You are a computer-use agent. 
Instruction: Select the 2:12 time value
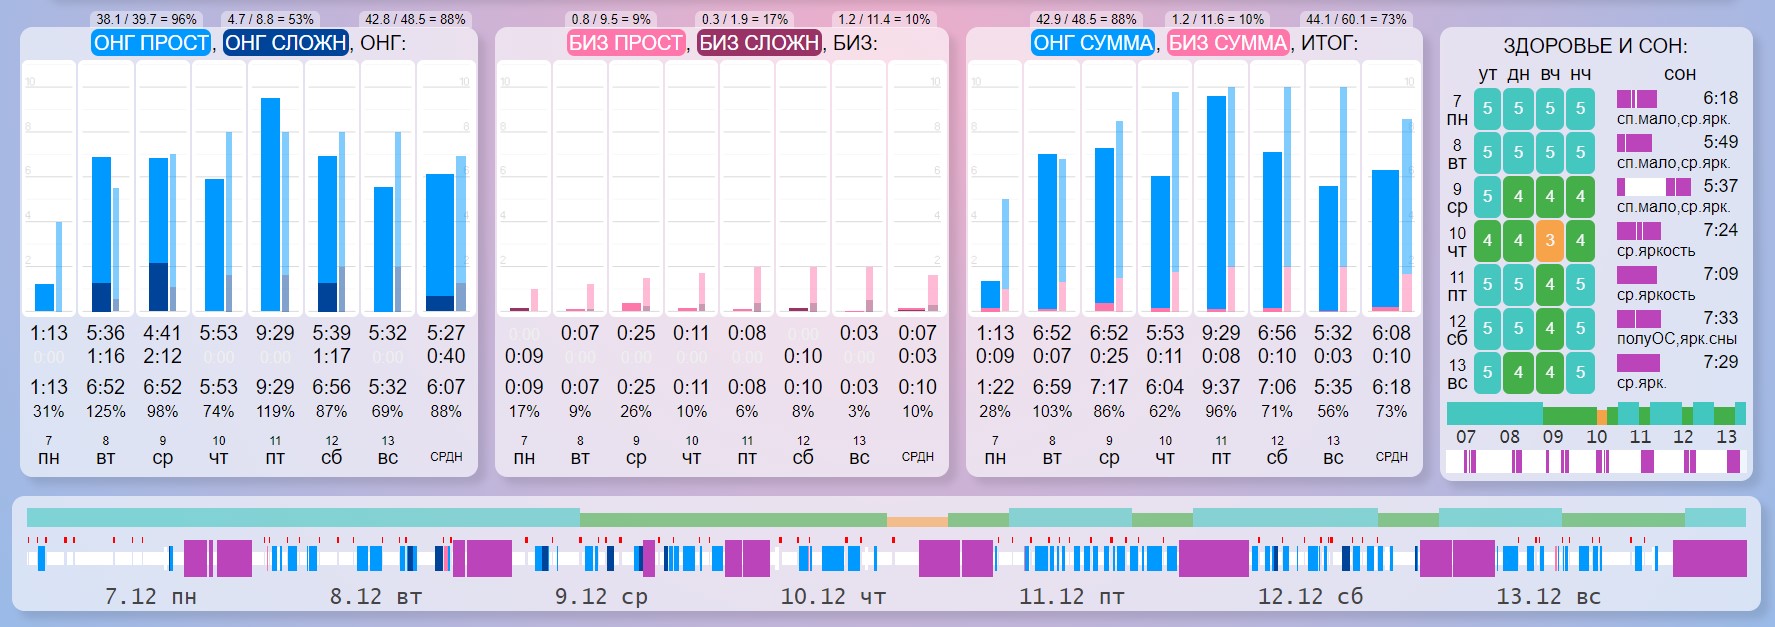(162, 356)
